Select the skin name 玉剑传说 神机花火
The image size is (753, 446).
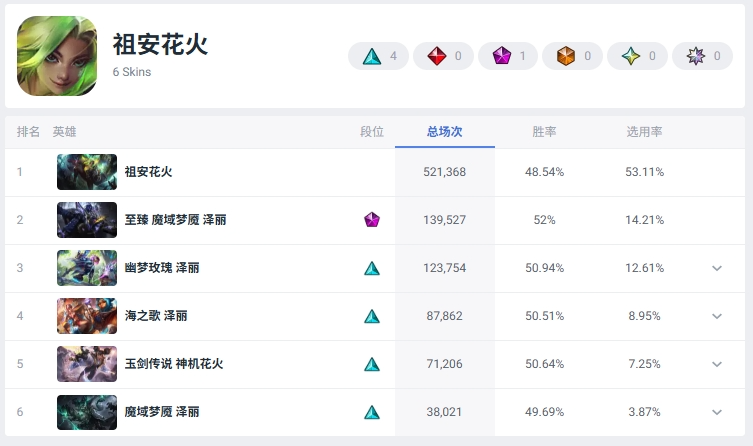(174, 364)
